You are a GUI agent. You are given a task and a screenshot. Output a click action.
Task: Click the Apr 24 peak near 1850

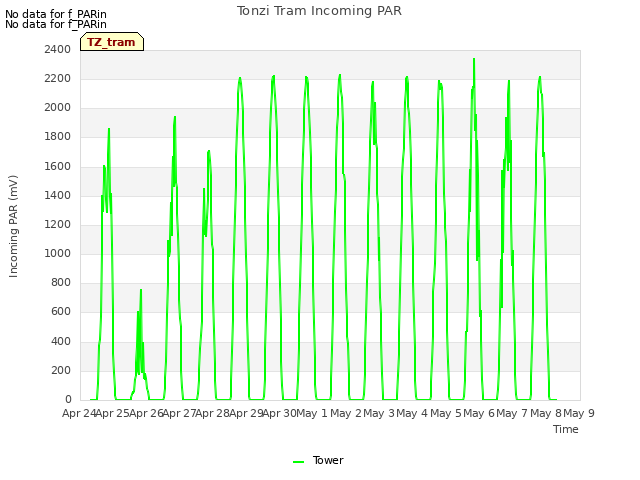point(109,129)
